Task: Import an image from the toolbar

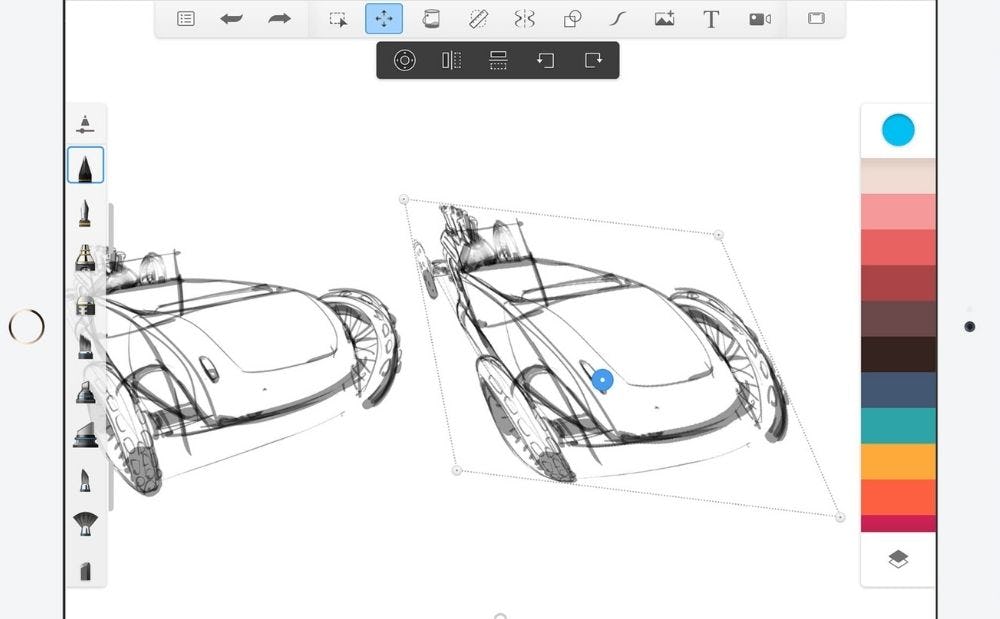Action: tap(664, 19)
